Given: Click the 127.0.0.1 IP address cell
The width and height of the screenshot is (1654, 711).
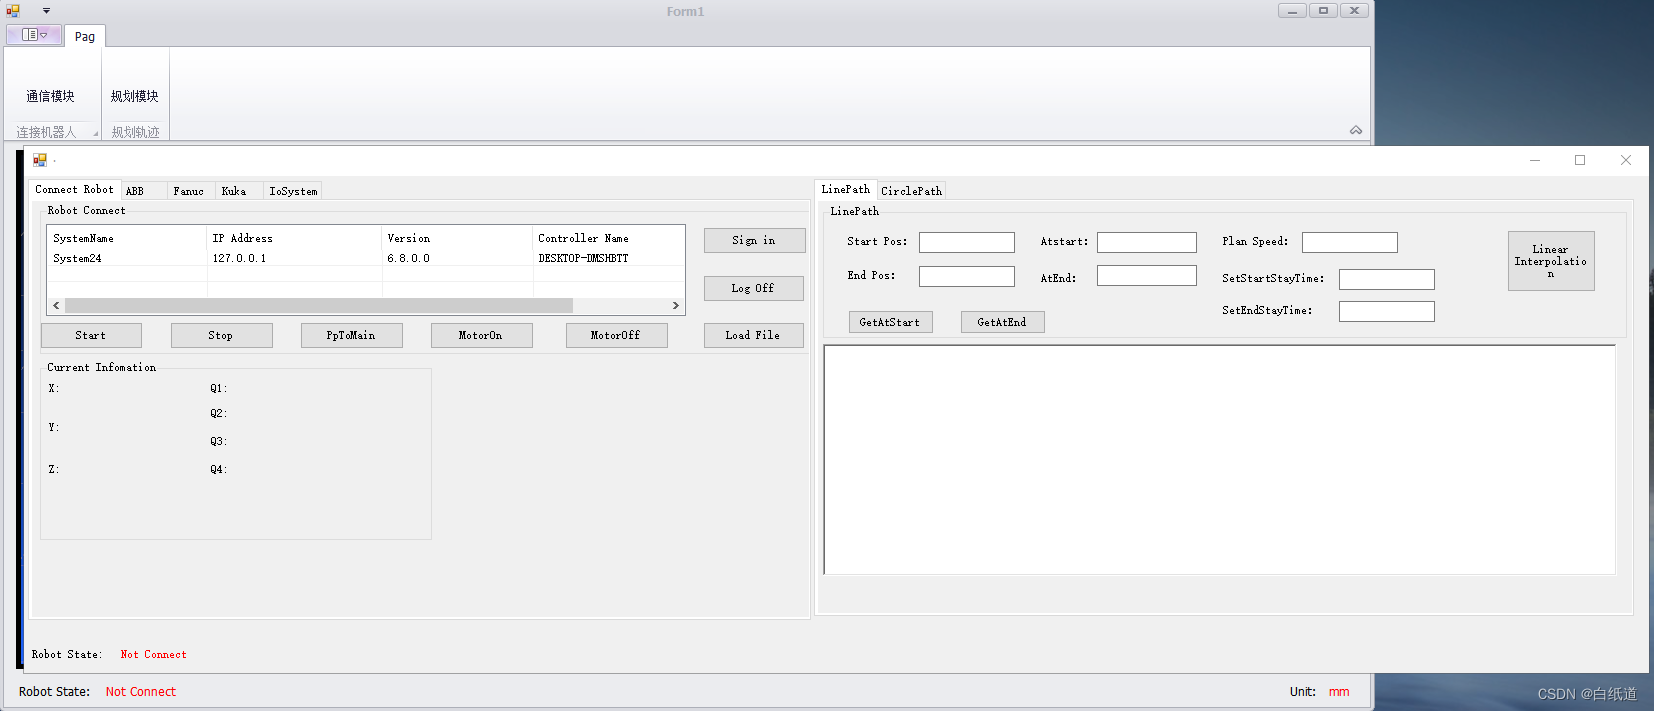Looking at the screenshot, I should point(239,258).
